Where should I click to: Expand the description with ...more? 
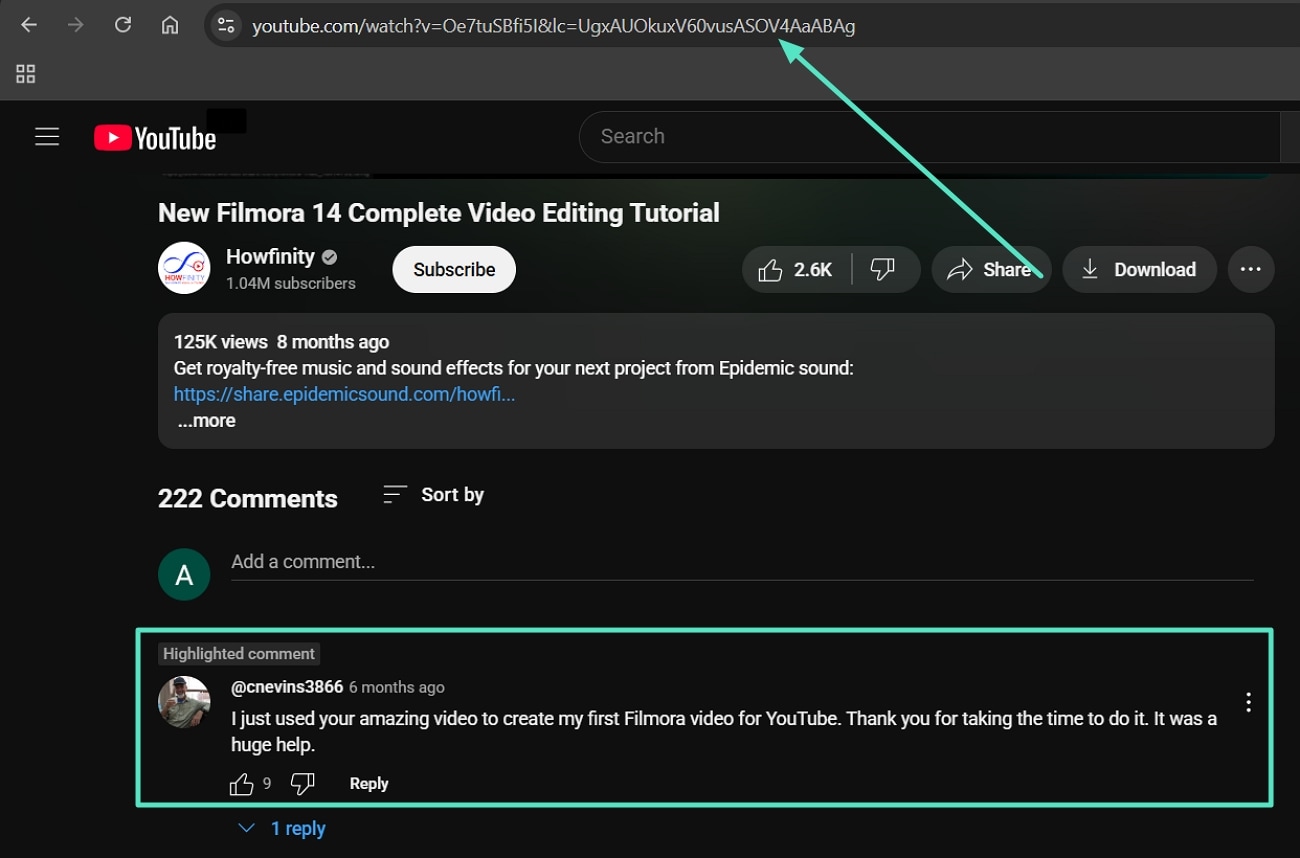point(207,421)
